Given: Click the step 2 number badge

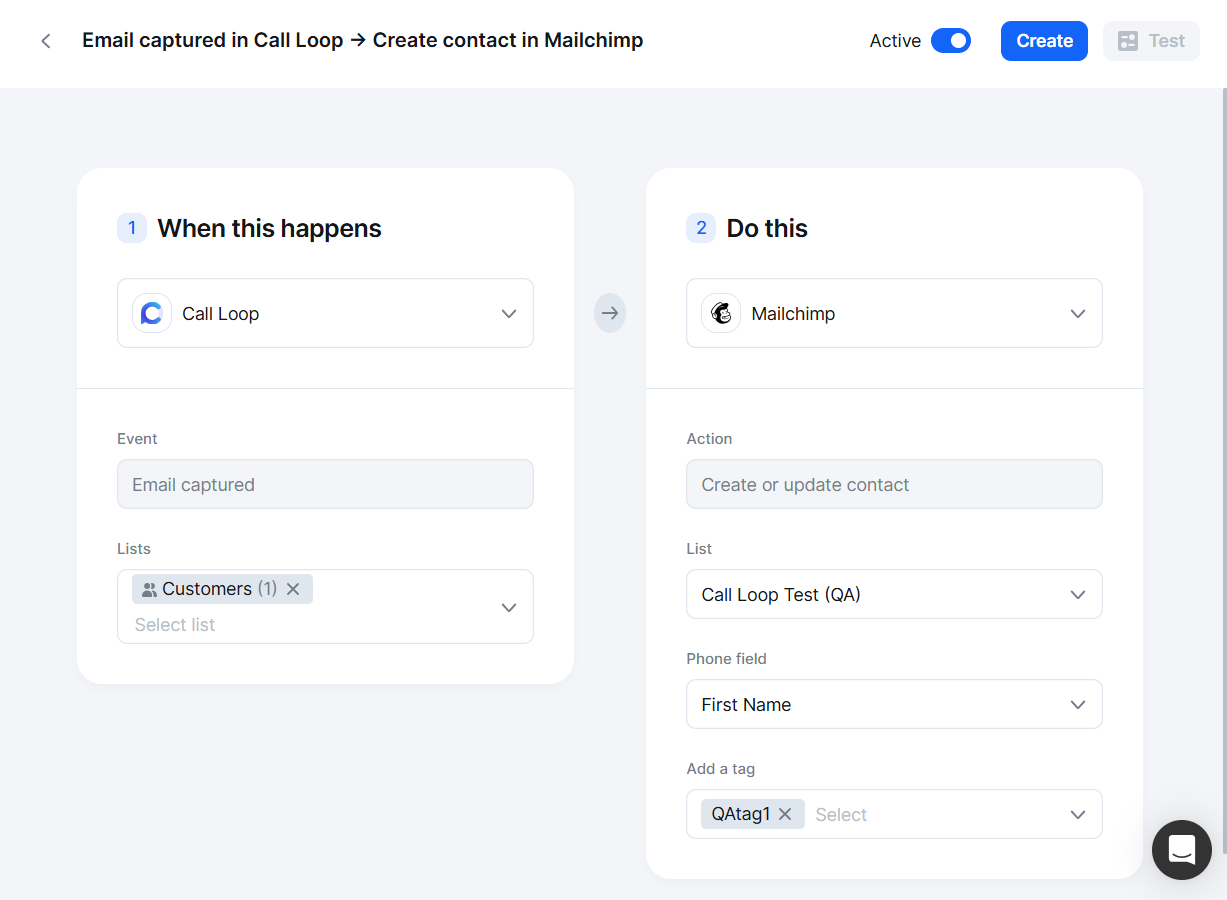Looking at the screenshot, I should coord(701,228).
